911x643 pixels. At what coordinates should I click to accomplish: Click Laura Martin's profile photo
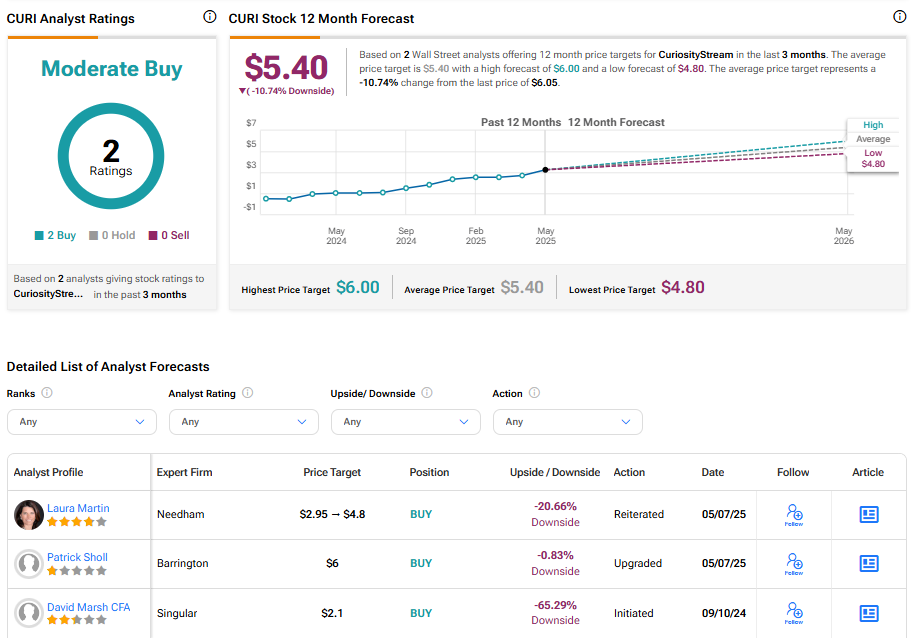pyautogui.click(x=29, y=515)
